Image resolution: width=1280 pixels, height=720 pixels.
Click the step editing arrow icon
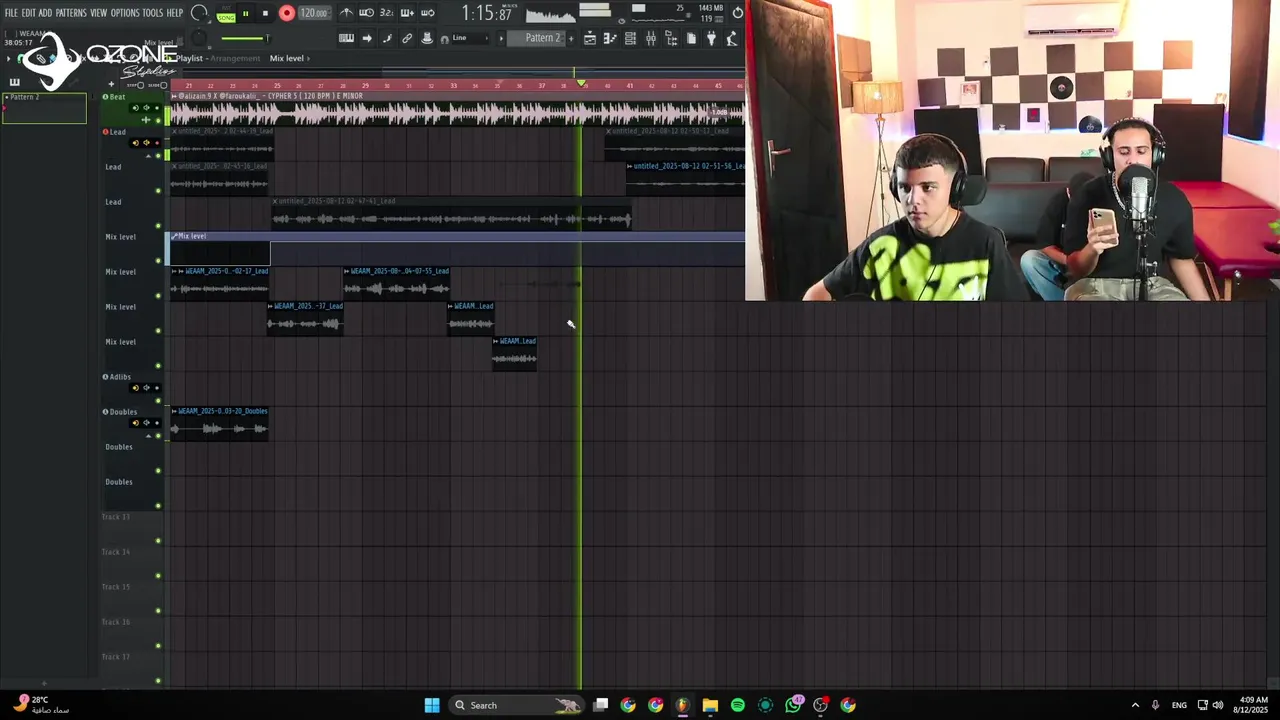(x=366, y=38)
